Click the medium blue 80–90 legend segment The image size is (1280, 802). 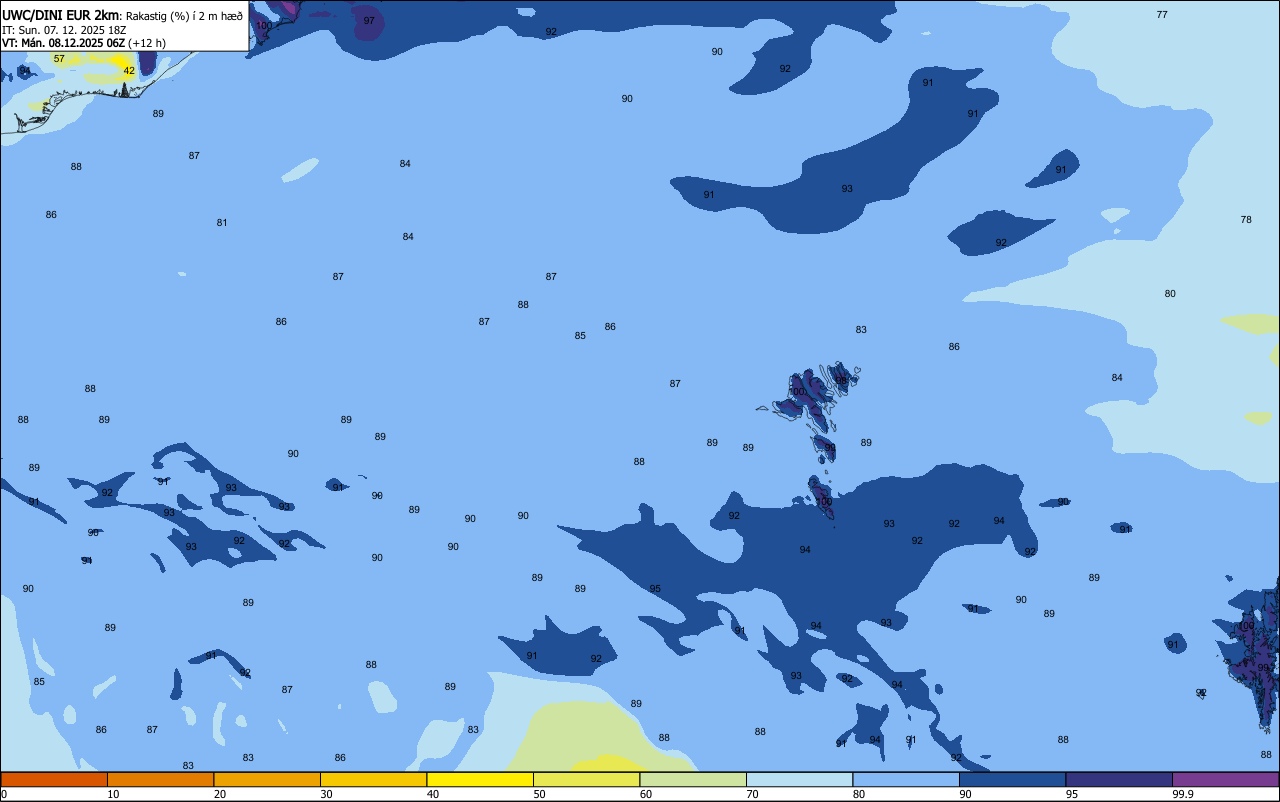906,779
